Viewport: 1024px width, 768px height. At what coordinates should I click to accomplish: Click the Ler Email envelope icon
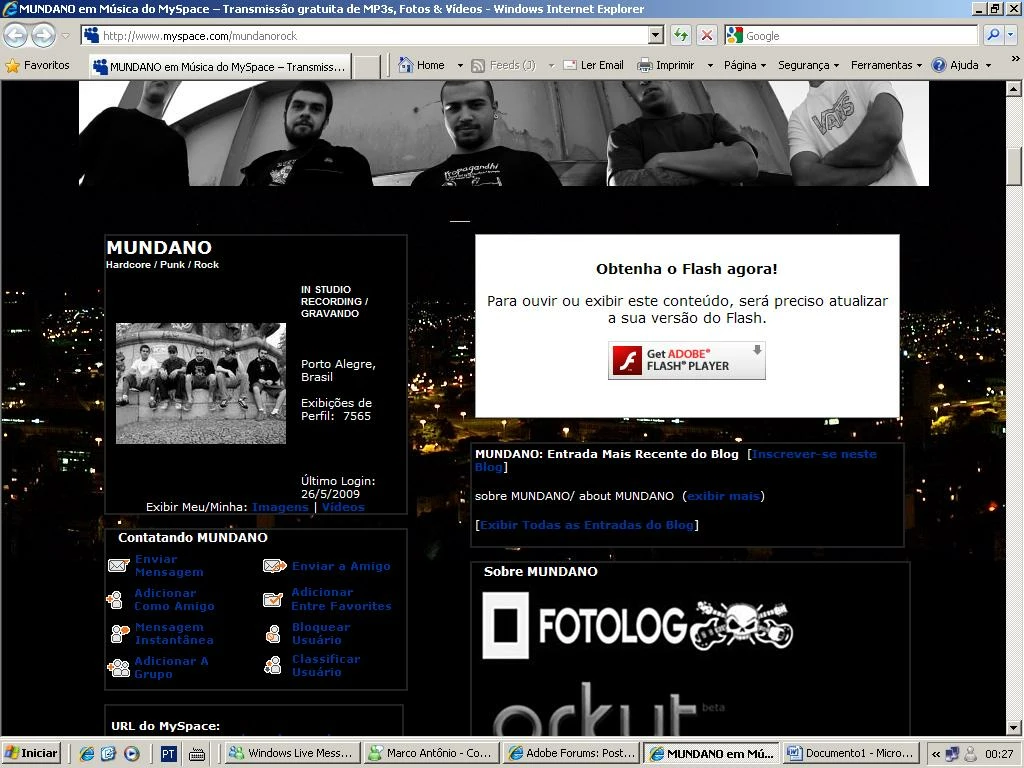tap(570, 65)
